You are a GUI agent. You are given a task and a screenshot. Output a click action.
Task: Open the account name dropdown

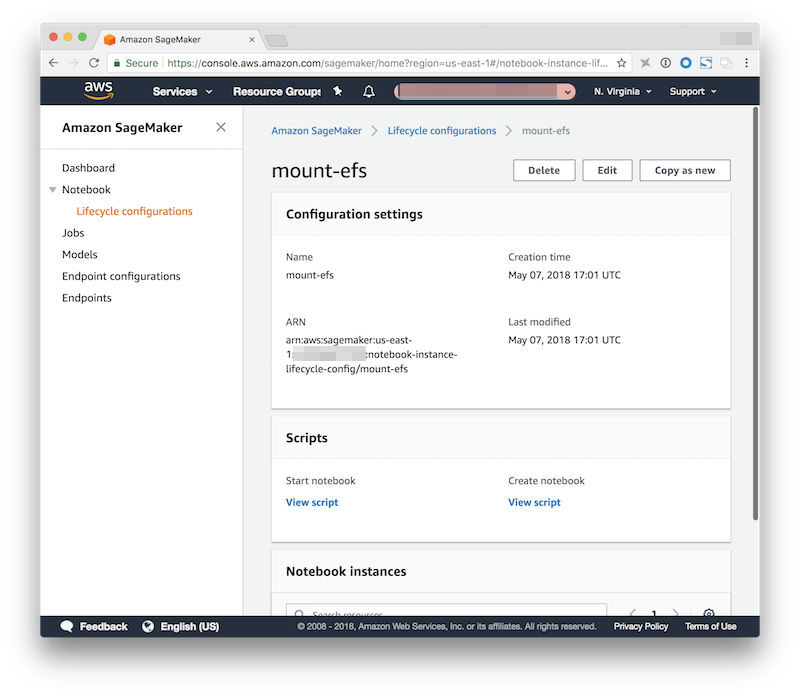pos(485,91)
